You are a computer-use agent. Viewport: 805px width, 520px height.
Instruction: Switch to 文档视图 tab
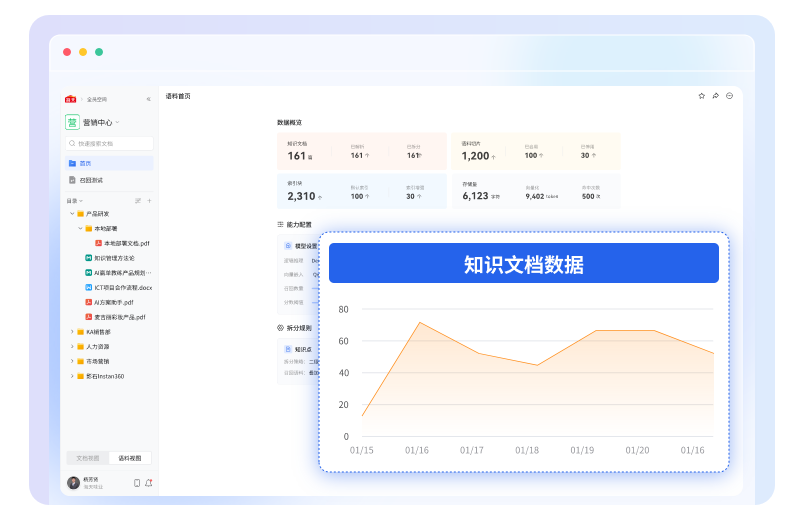(x=88, y=458)
